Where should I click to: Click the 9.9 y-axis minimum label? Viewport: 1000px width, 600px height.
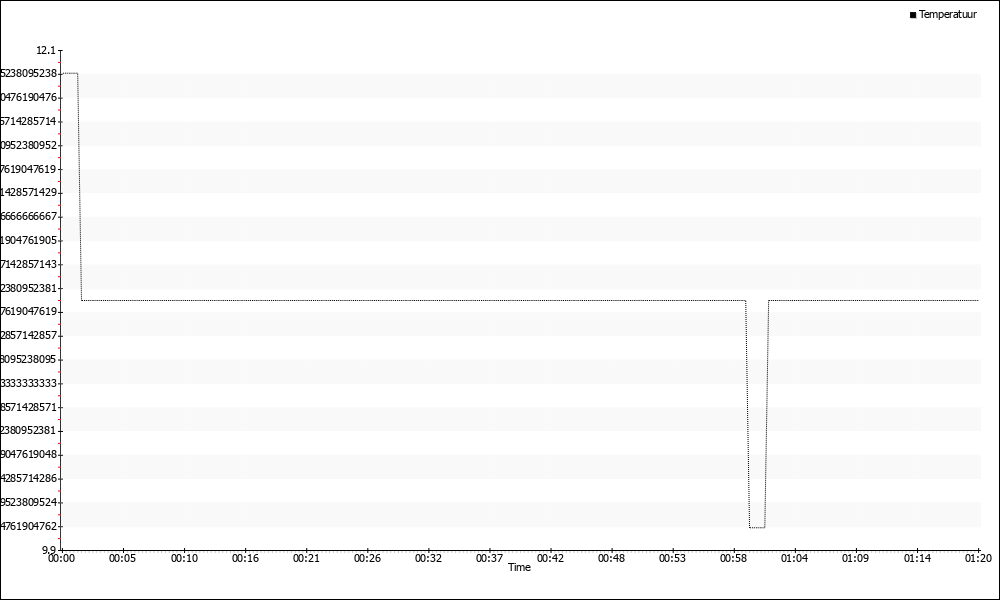[x=50, y=550]
